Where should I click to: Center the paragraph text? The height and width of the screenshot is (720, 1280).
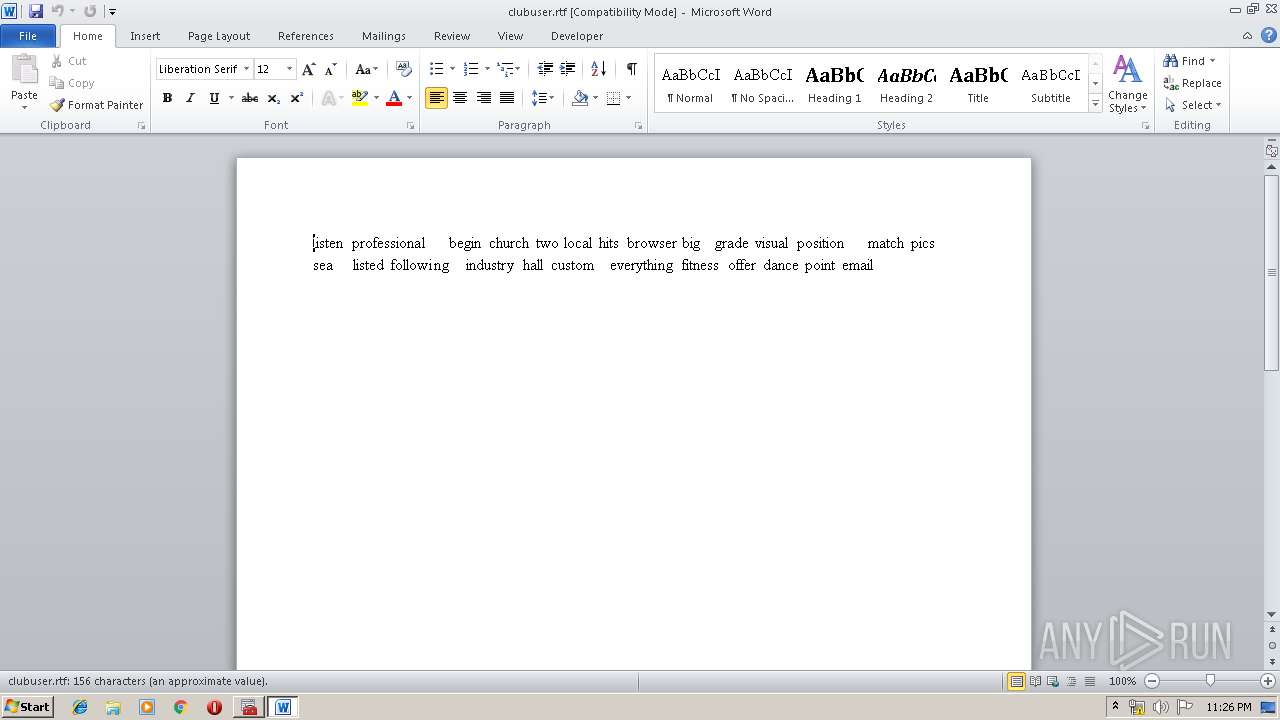point(460,98)
